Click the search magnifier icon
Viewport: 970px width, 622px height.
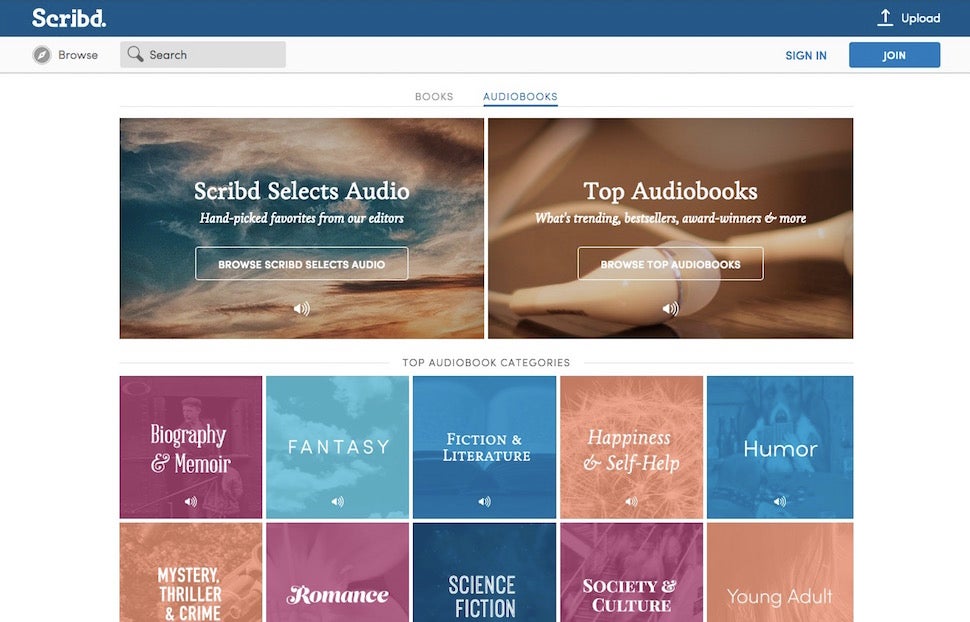coord(135,54)
